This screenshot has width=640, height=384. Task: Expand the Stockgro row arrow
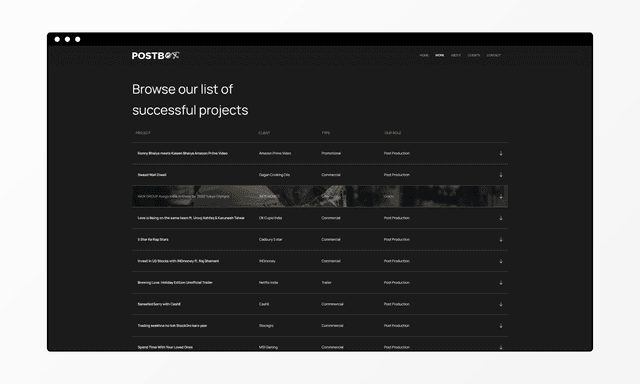click(501, 326)
